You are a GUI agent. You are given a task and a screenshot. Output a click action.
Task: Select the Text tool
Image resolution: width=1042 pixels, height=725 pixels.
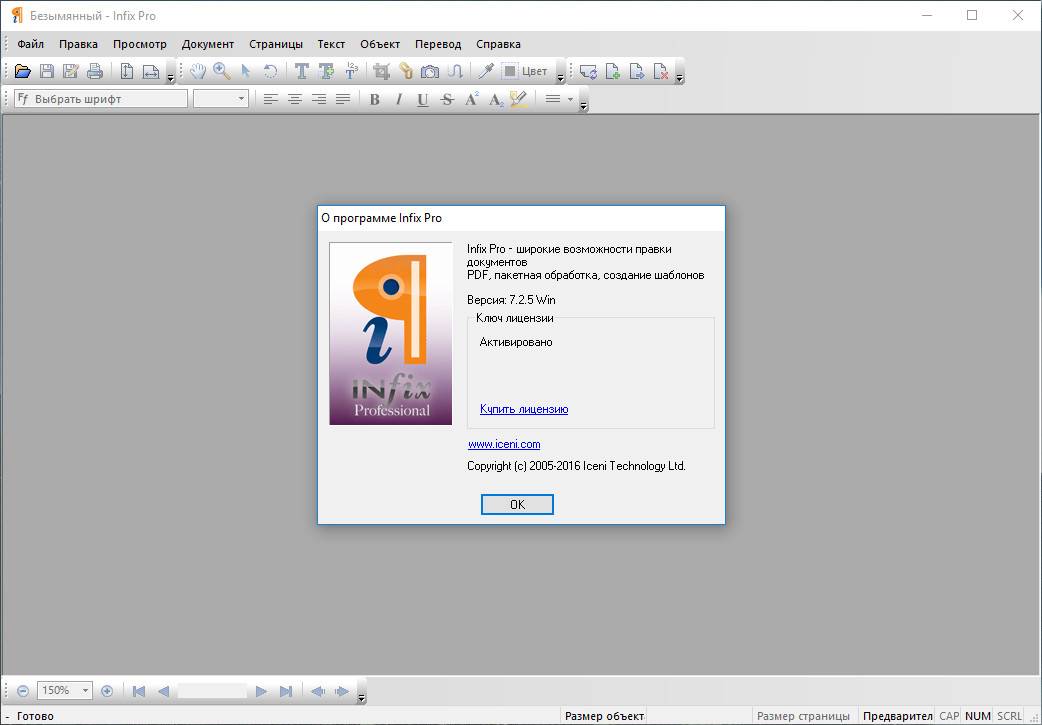[x=301, y=71]
